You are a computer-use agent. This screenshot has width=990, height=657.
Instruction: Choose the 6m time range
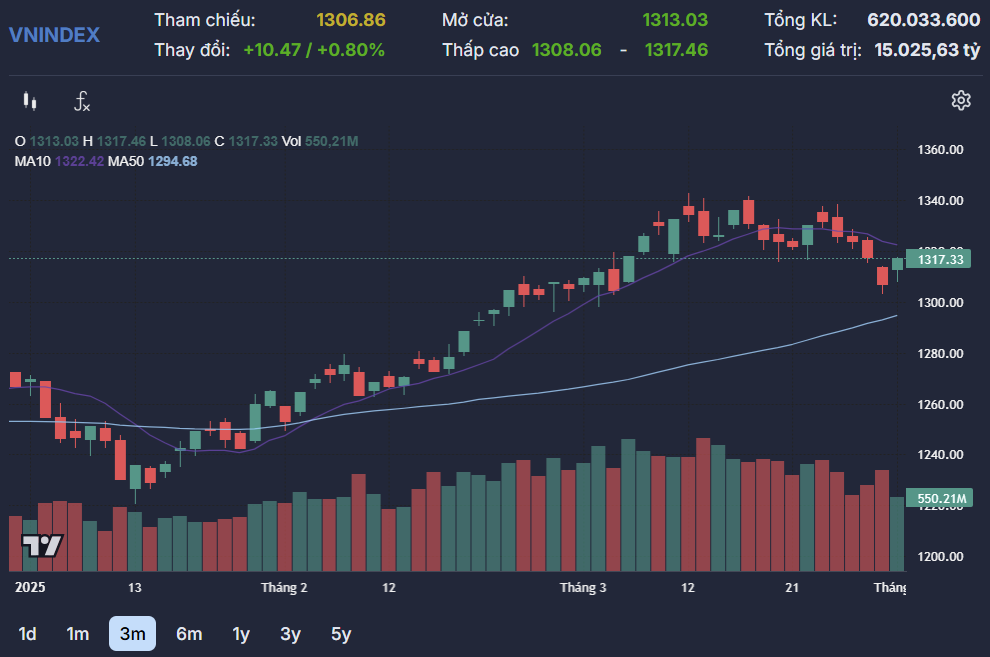189,634
